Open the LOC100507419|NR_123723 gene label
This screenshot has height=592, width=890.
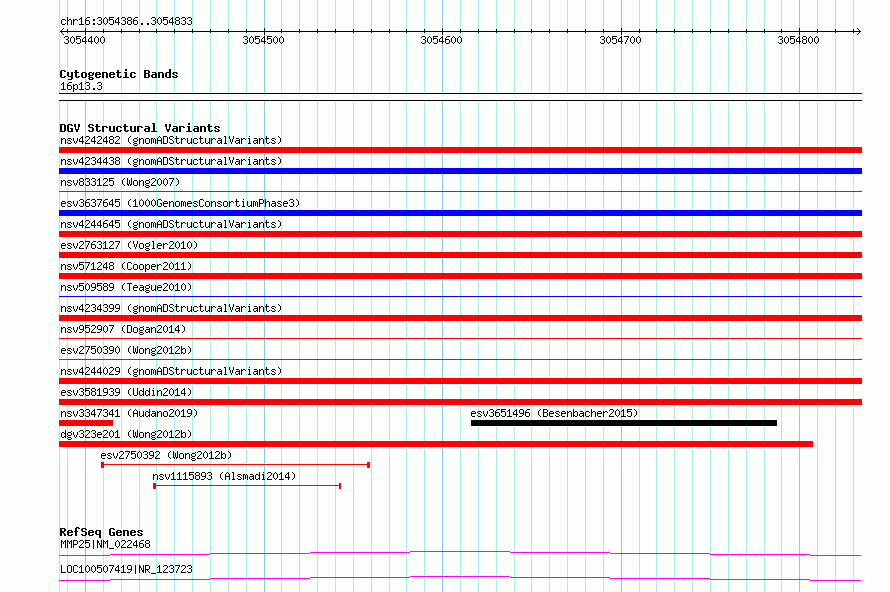[x=126, y=569]
